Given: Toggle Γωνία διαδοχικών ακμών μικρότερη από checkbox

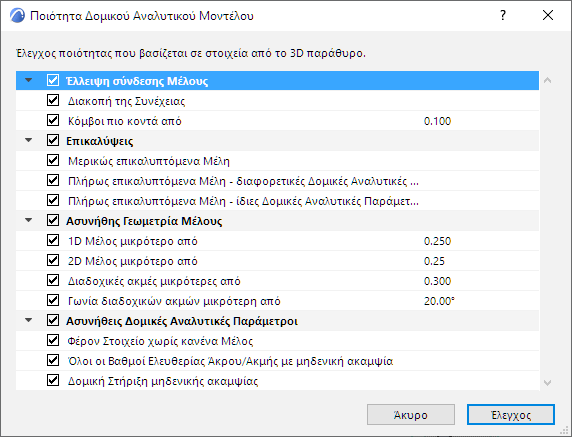Looking at the screenshot, I should tap(53, 301).
